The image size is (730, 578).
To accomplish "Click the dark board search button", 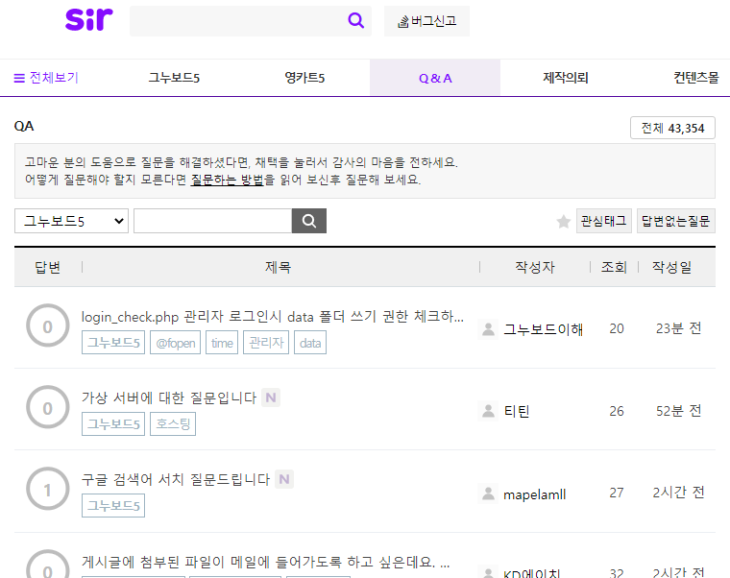I will click(309, 221).
